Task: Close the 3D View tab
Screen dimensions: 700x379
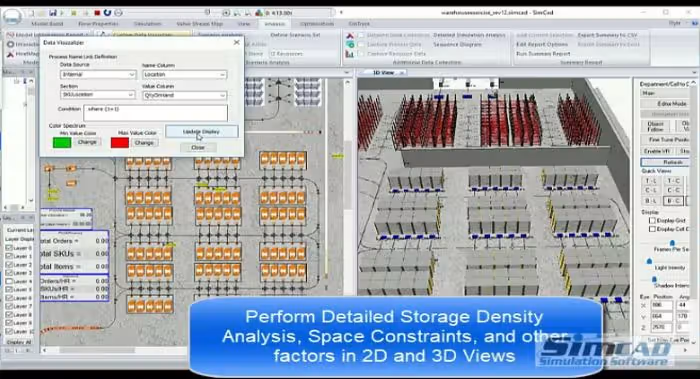Action: (x=401, y=72)
